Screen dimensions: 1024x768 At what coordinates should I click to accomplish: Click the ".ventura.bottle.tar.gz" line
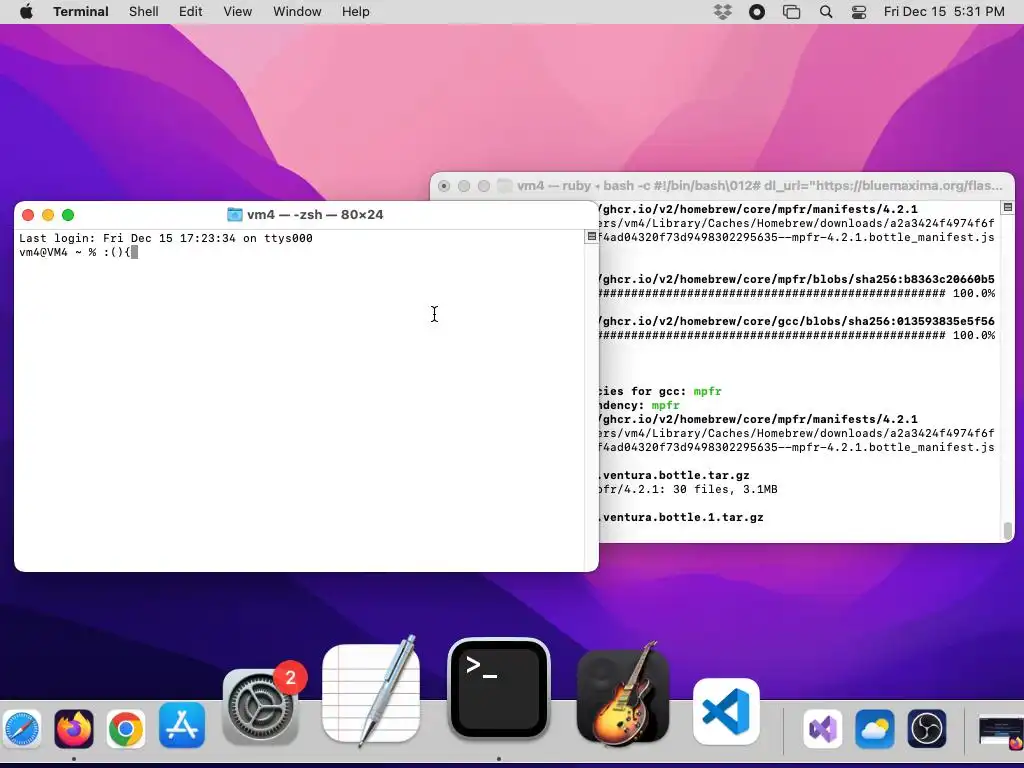tap(674, 475)
